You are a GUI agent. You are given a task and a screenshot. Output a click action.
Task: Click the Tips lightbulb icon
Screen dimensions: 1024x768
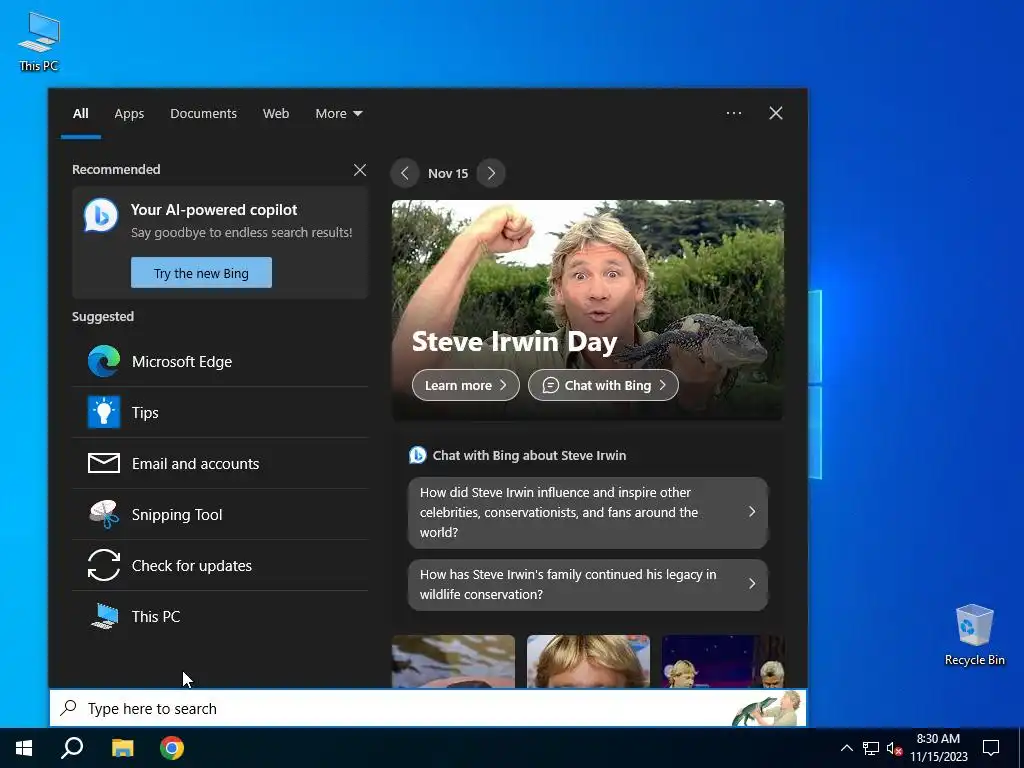point(104,412)
